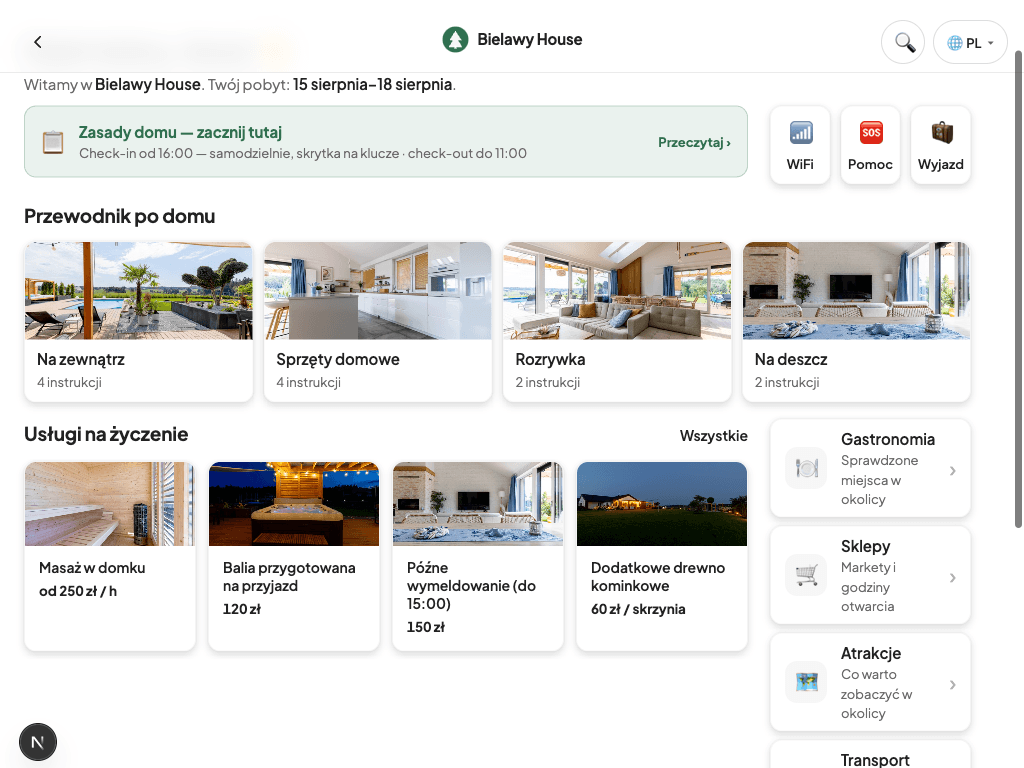Open Balia przygotowana na przyjazd photo
1024x768 pixels.
click(x=294, y=504)
